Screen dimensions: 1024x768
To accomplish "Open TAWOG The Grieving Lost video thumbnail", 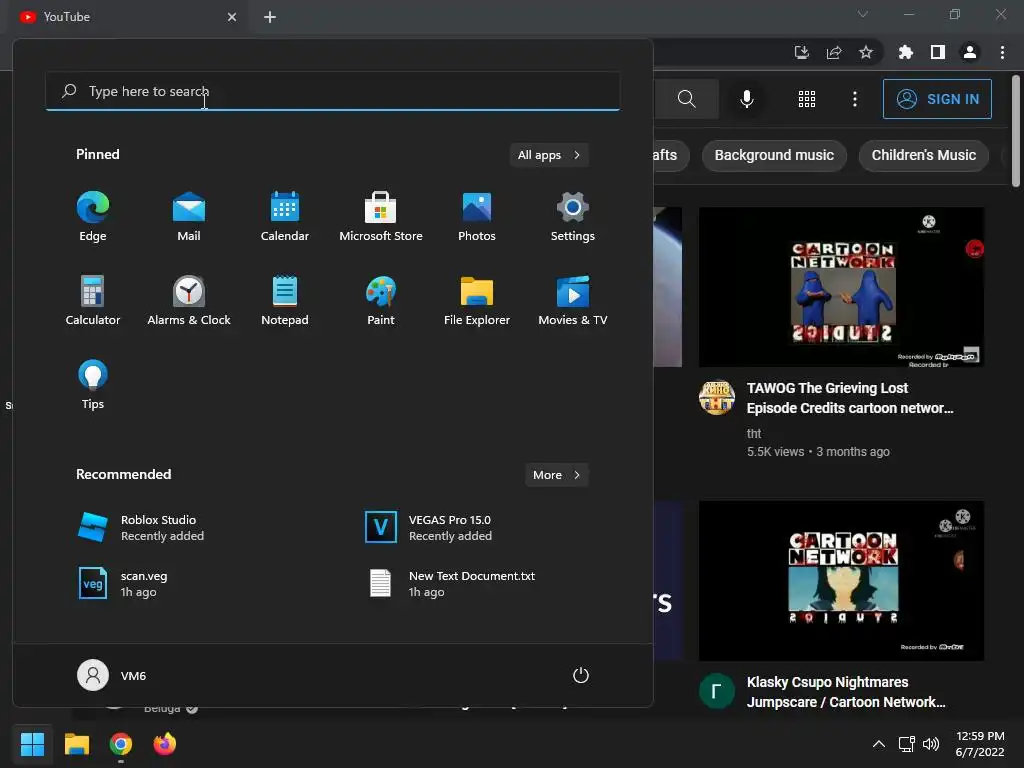I will click(841, 287).
